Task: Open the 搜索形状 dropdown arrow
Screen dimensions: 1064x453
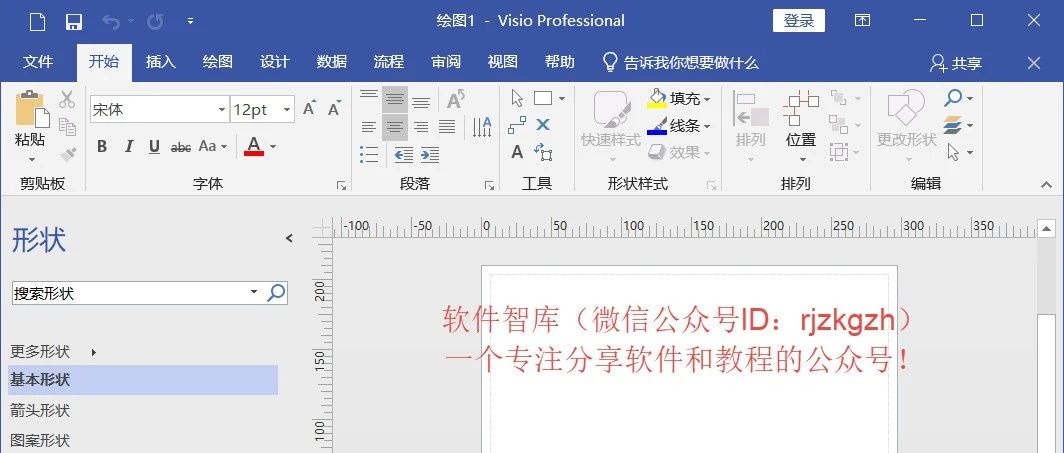Action: (x=254, y=292)
